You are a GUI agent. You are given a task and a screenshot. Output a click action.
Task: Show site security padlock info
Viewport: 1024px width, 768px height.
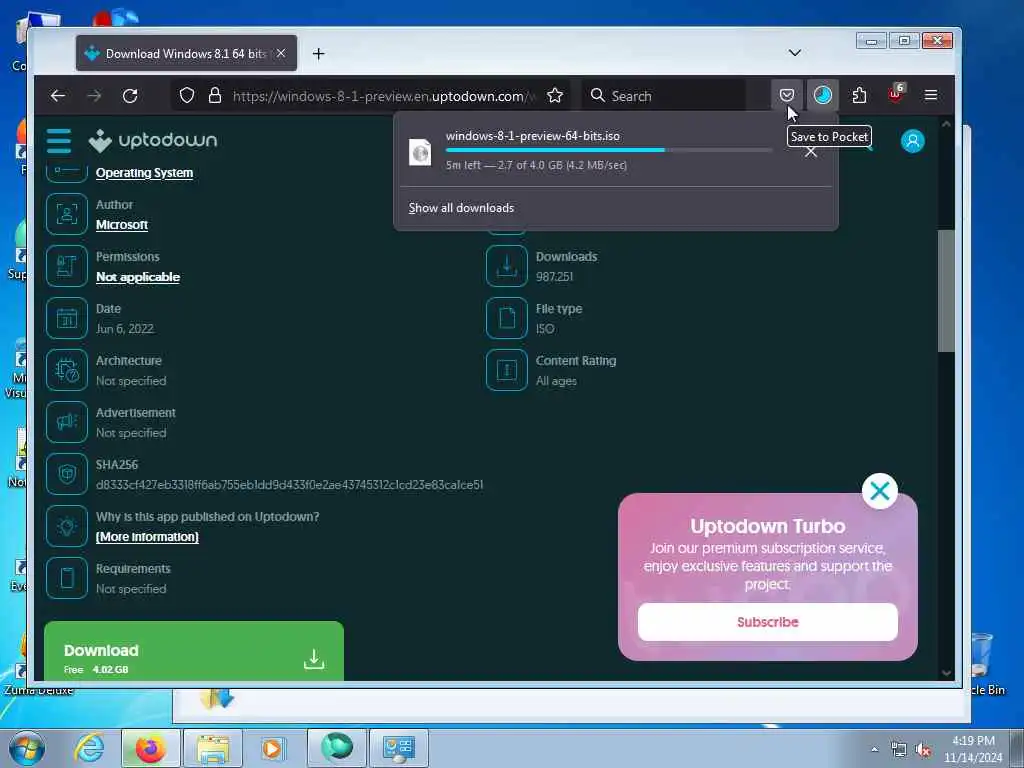214,96
